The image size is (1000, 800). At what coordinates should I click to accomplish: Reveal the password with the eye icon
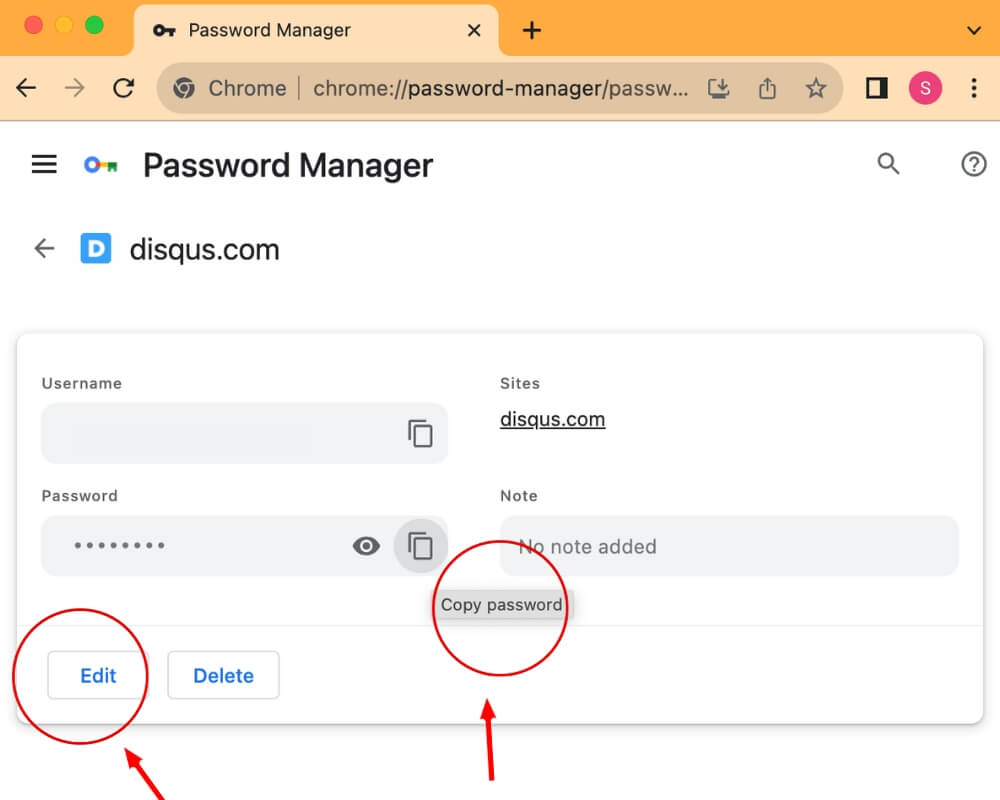[x=366, y=546]
